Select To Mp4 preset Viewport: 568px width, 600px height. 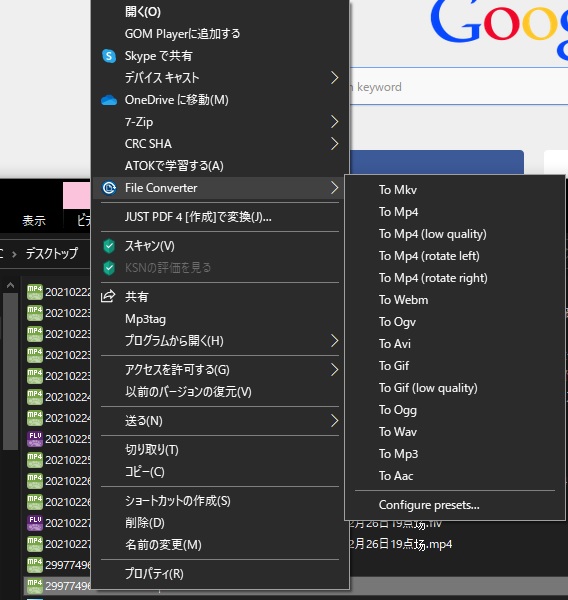tap(455, 212)
